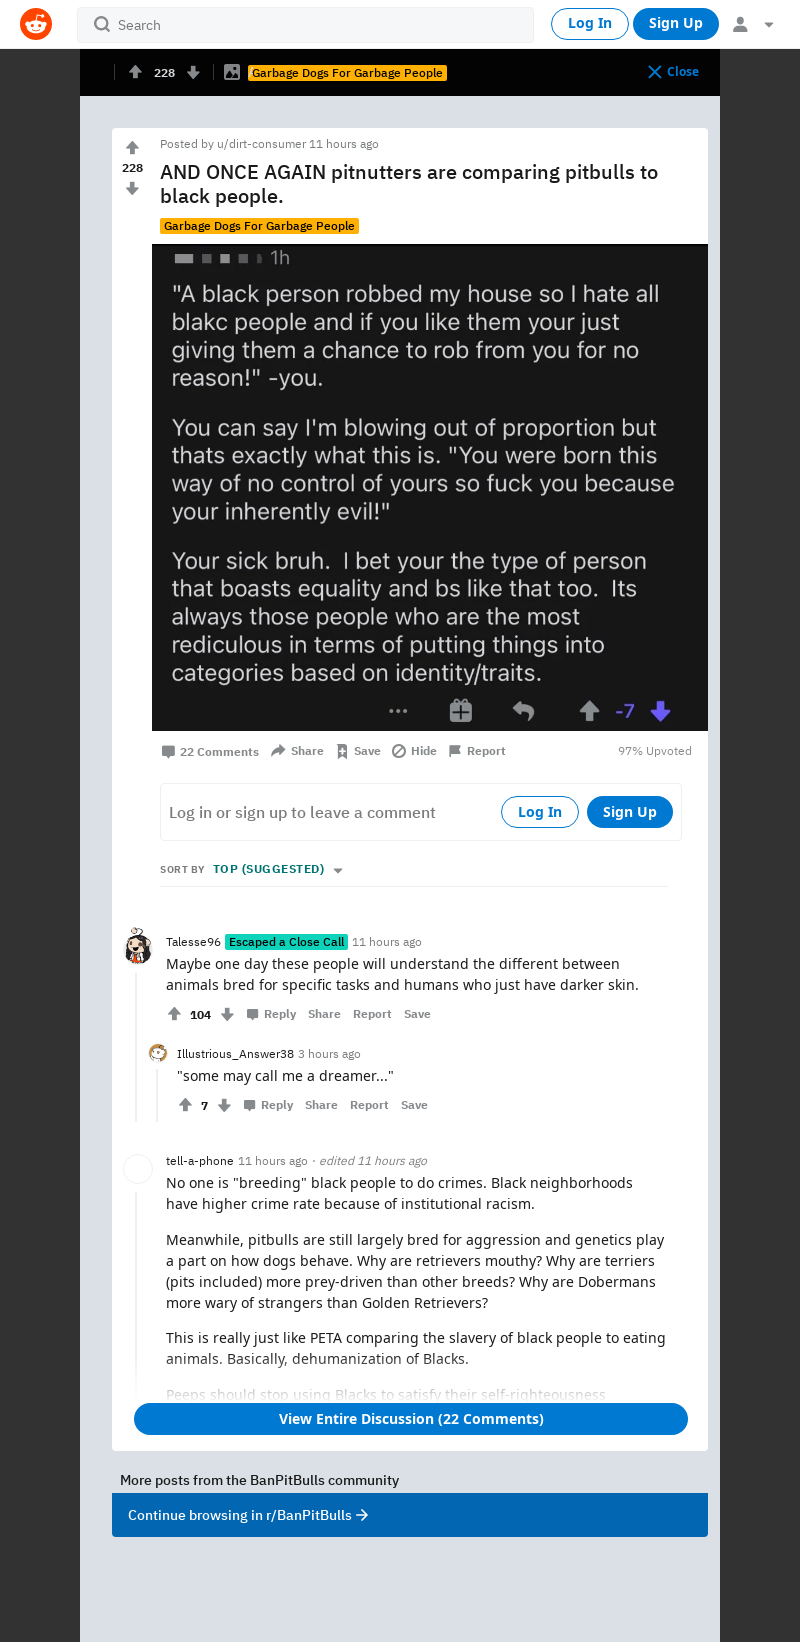Report the post with flag icon

pyautogui.click(x=477, y=751)
